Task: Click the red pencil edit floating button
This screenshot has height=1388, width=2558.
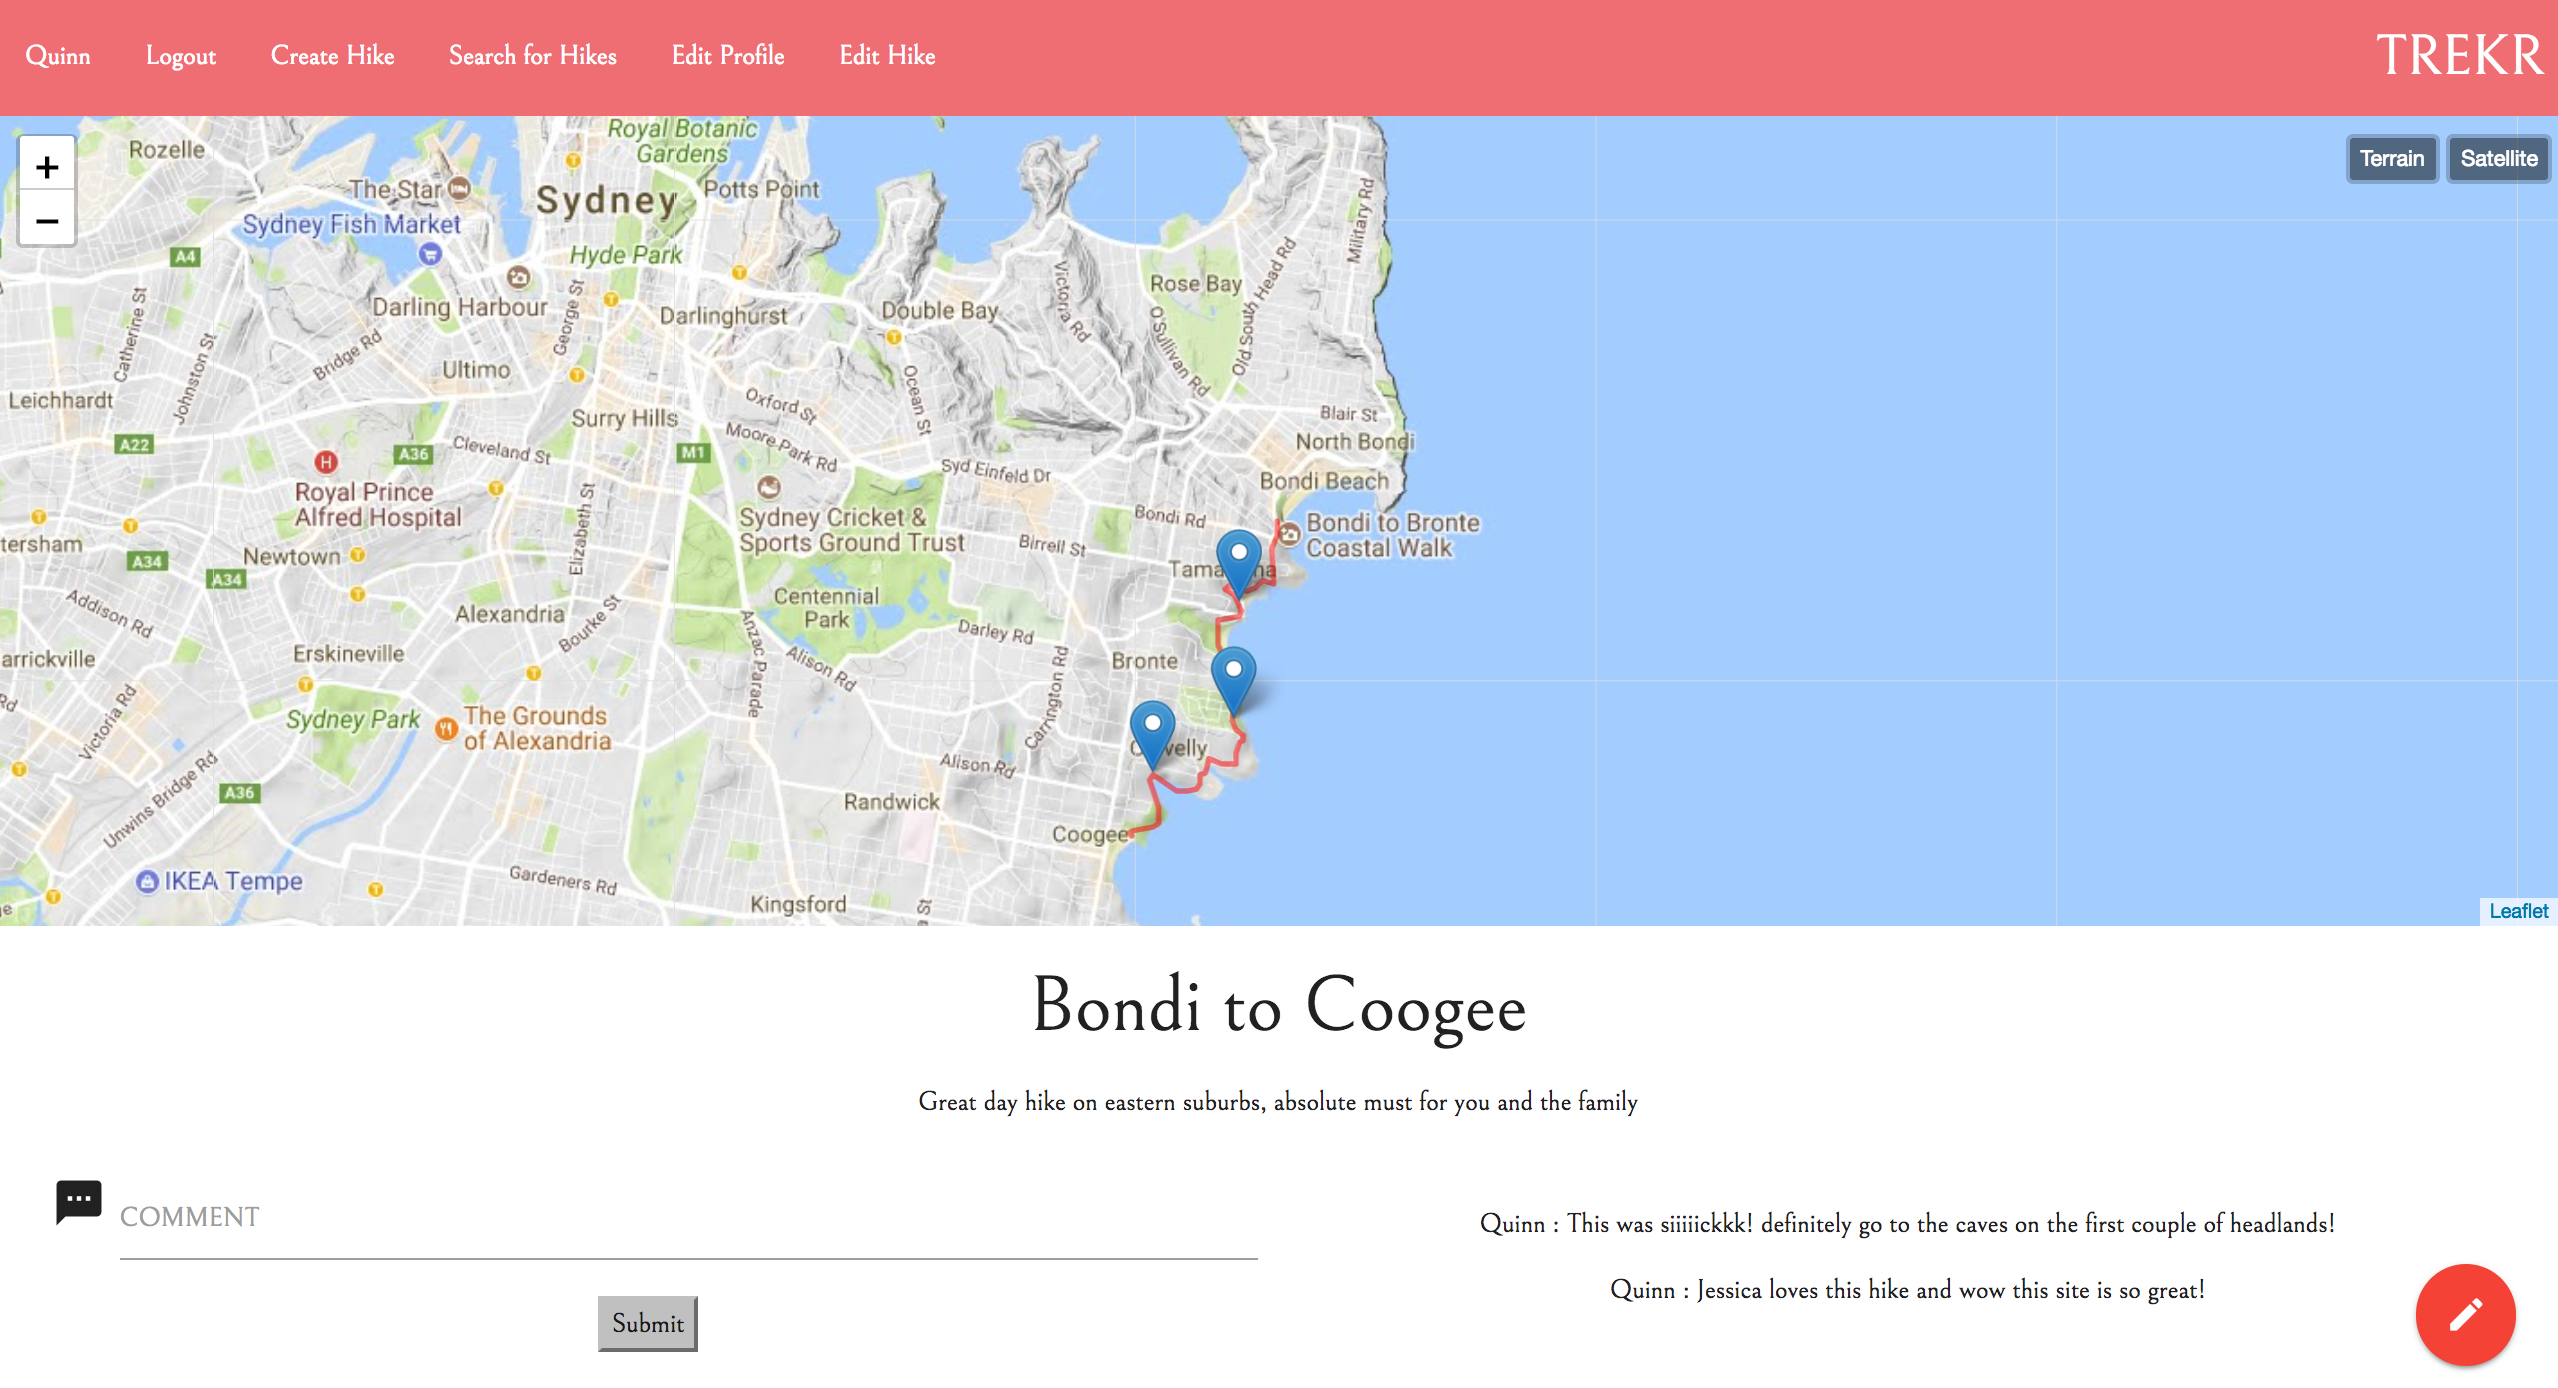Action: pyautogui.click(x=2465, y=1314)
